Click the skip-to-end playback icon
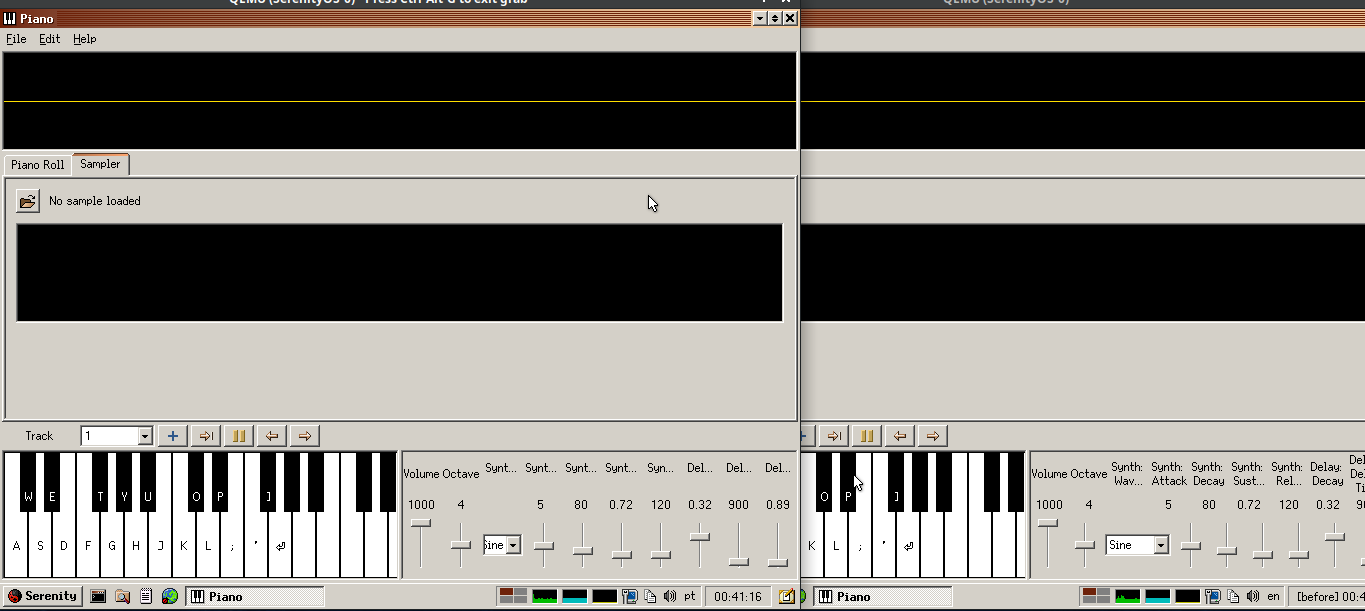Image resolution: width=1365 pixels, height=611 pixels. click(x=206, y=435)
